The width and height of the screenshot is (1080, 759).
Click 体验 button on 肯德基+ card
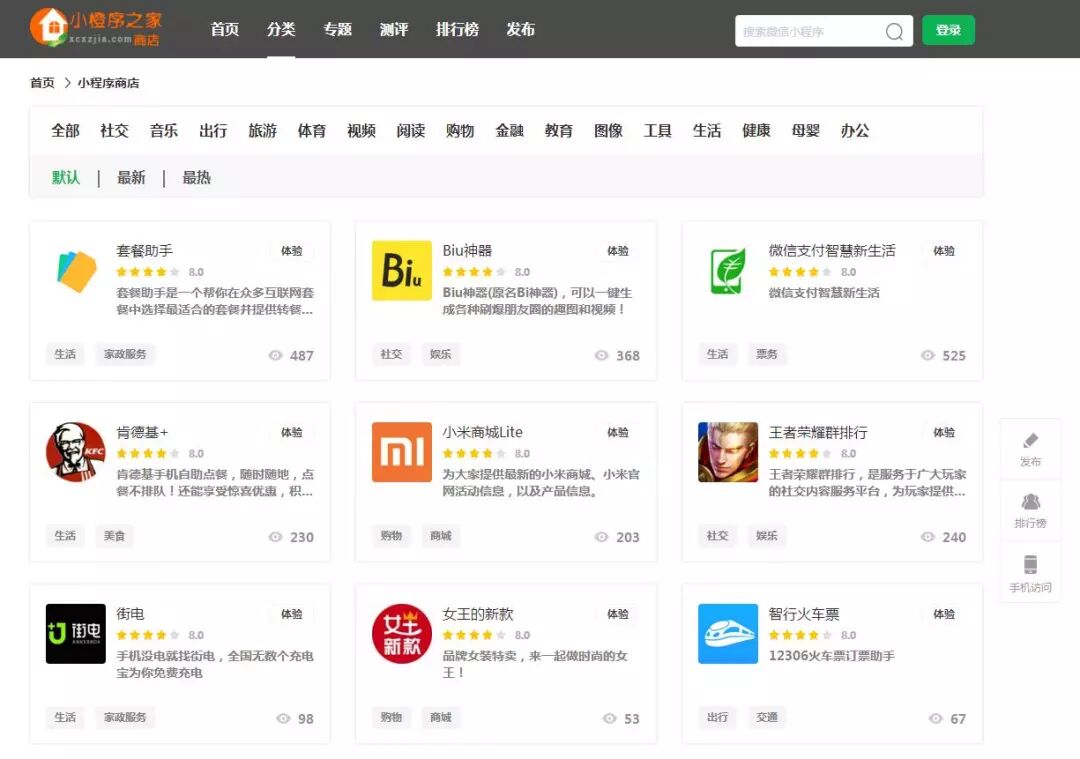[x=291, y=433]
